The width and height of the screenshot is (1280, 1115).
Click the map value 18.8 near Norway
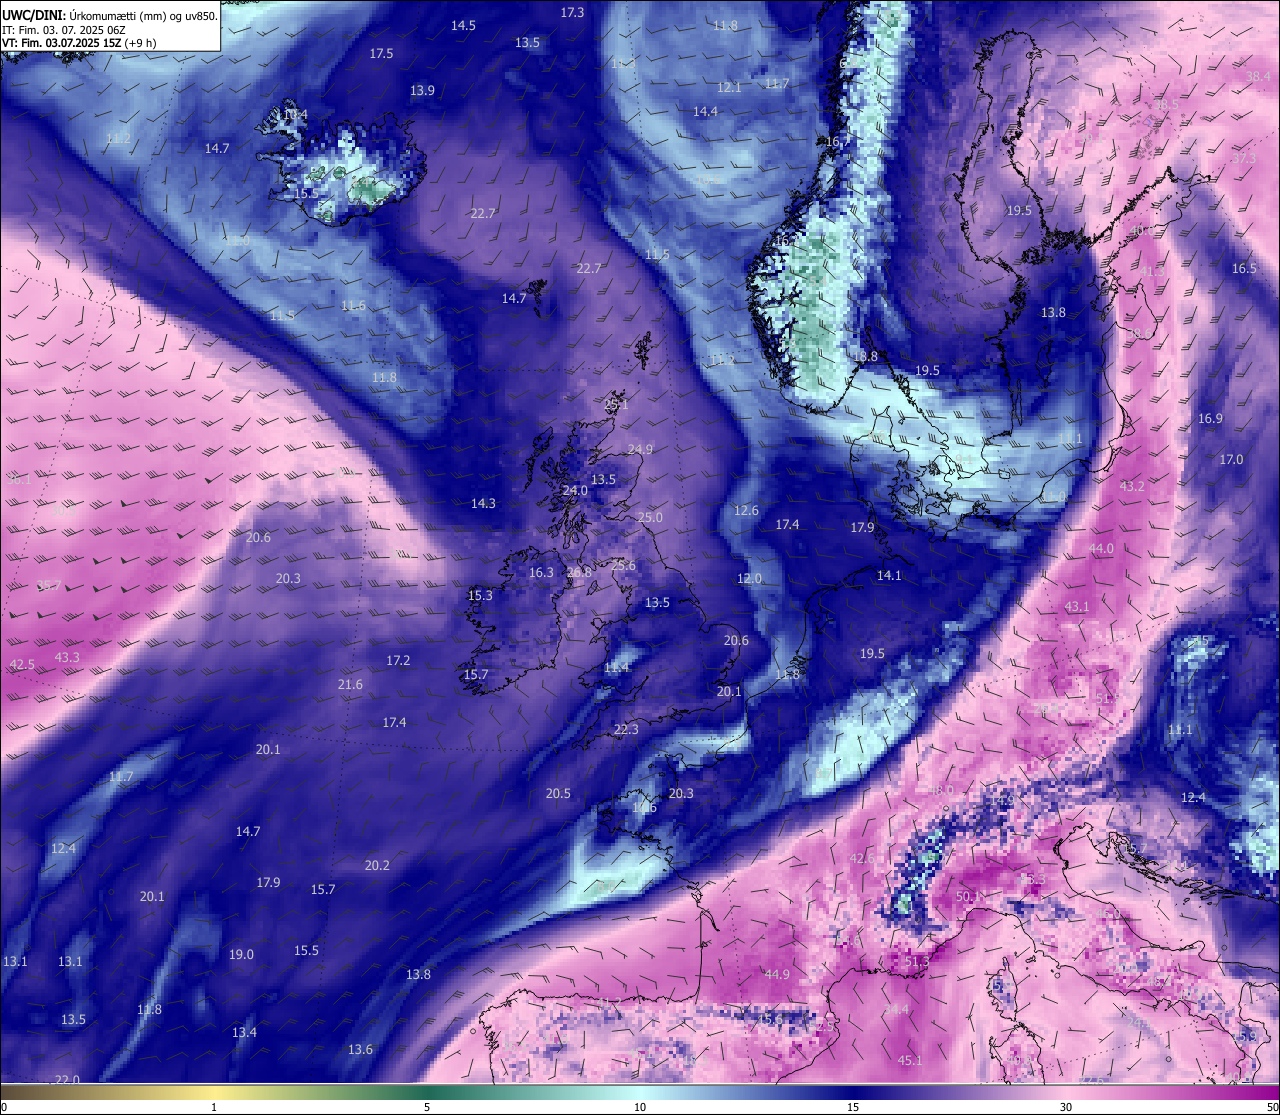(x=865, y=356)
